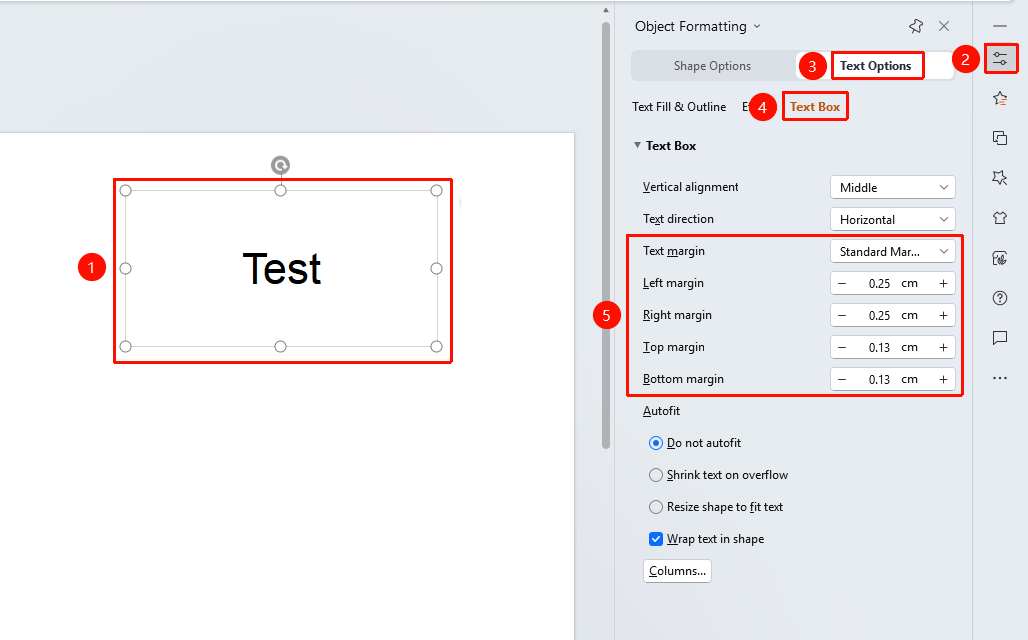Open the Object Formatting panel title dropdown
1028x640 pixels.
(757, 26)
